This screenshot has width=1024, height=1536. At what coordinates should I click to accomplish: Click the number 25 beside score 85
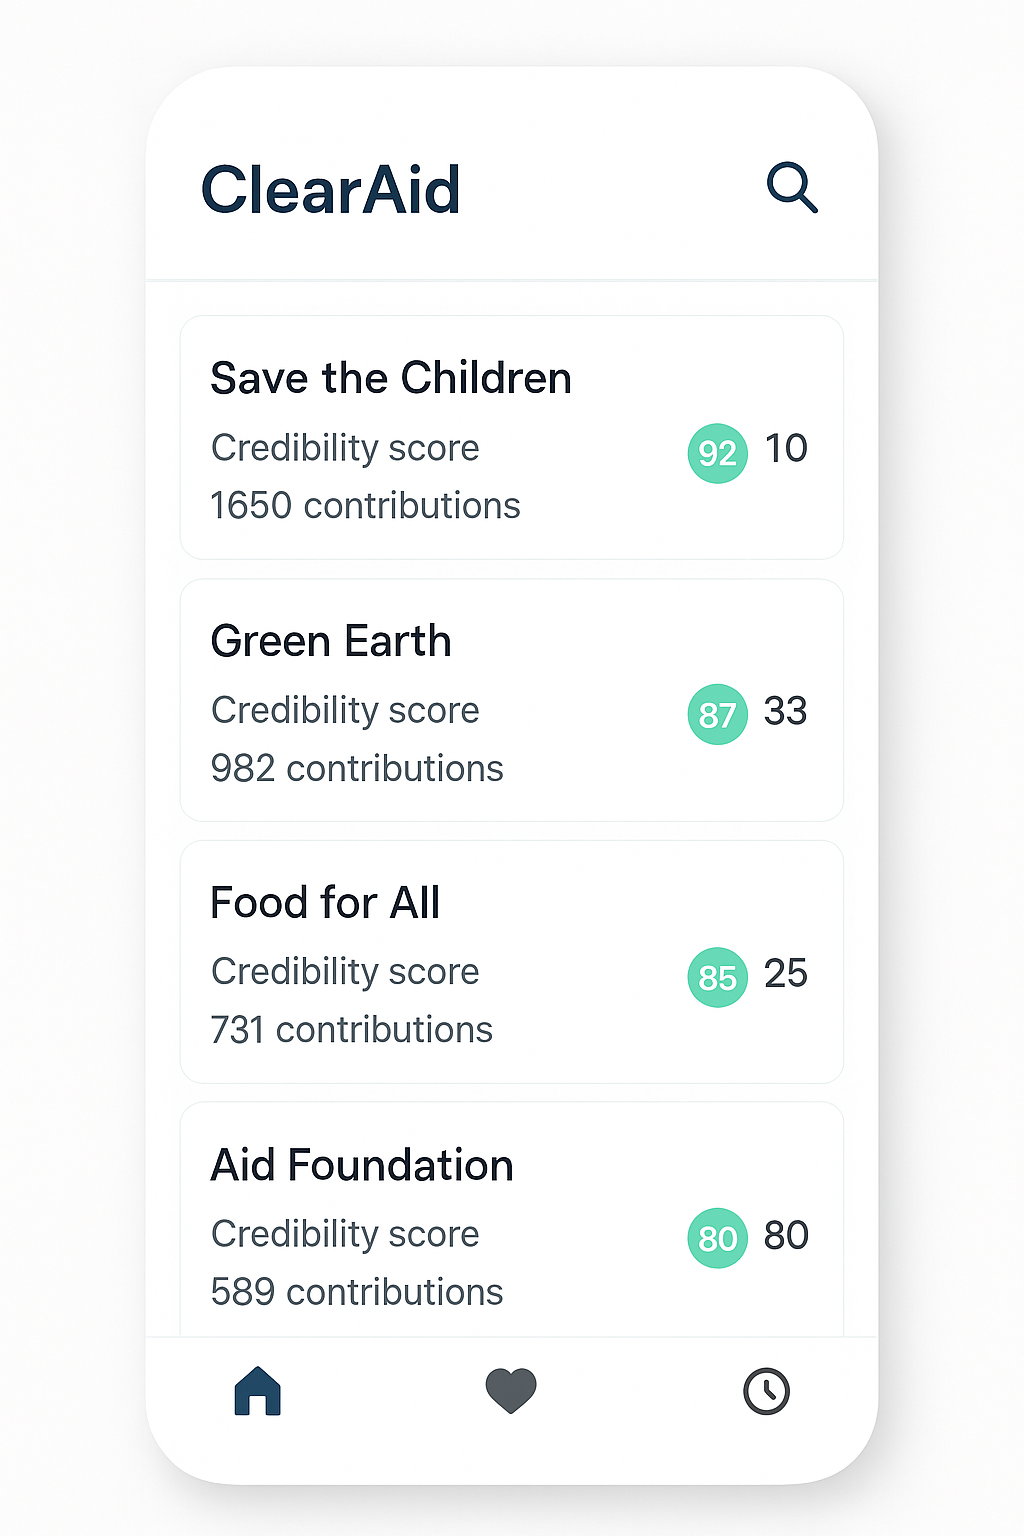click(786, 973)
